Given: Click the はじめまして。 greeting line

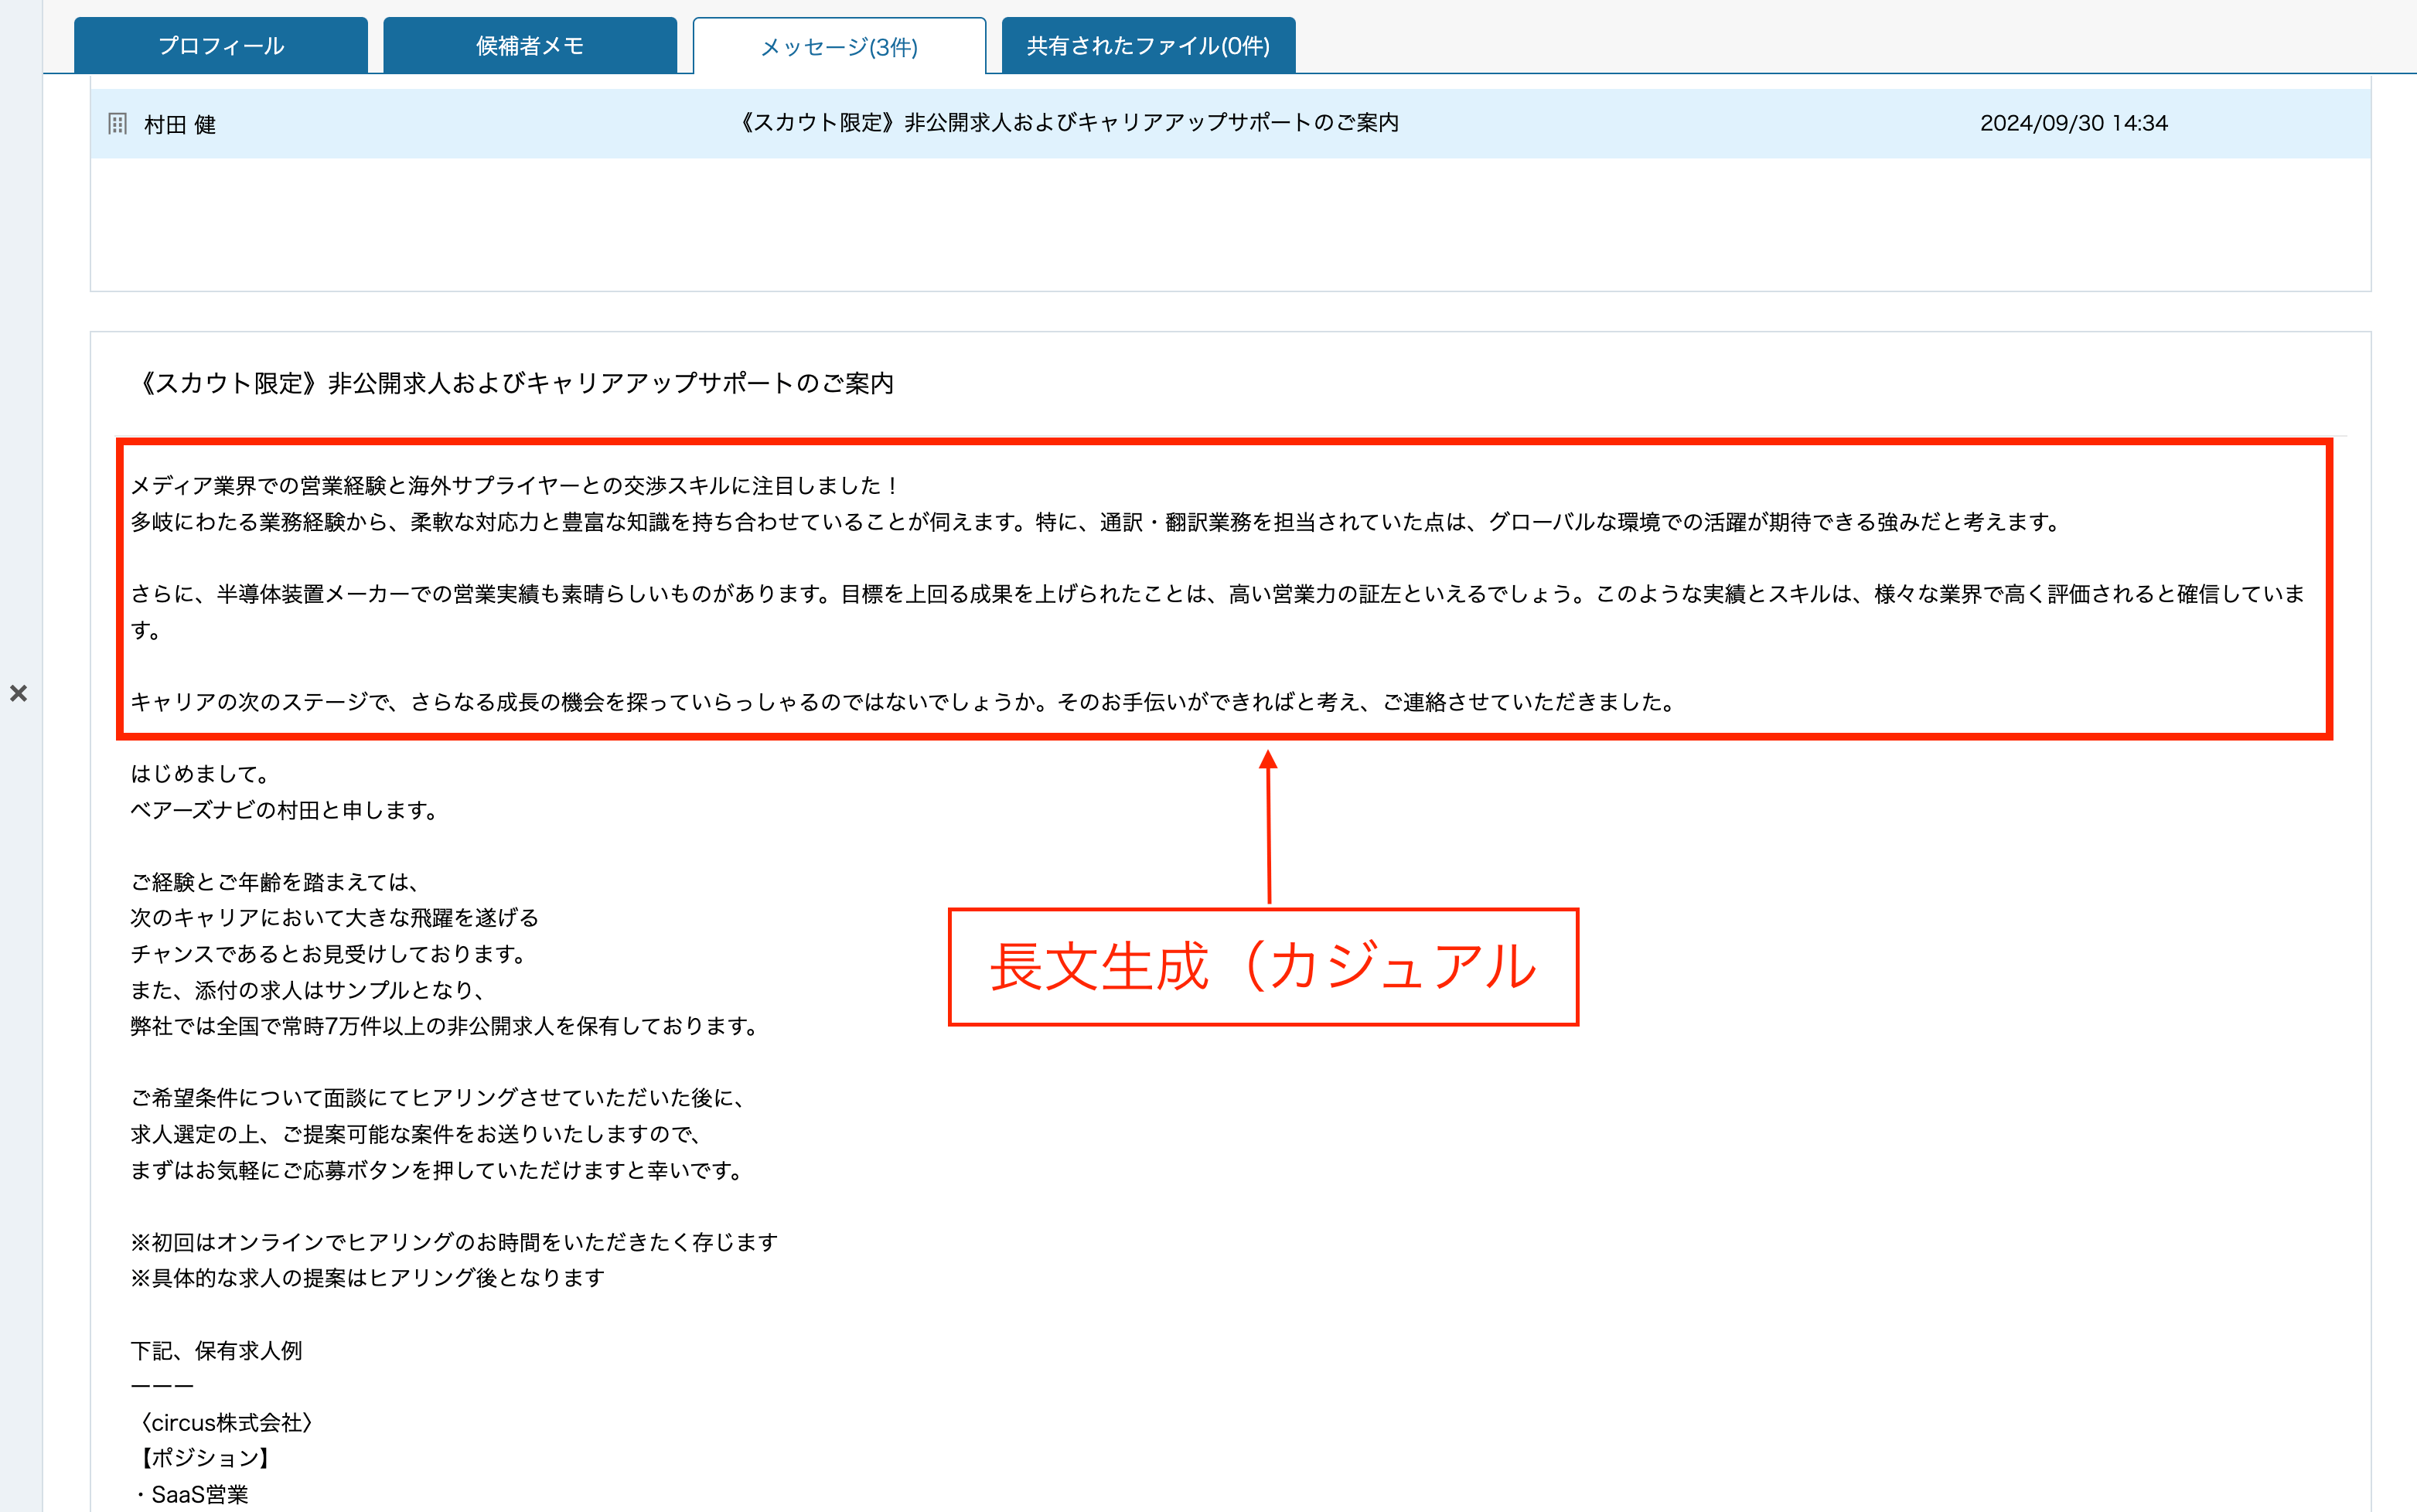Looking at the screenshot, I should (x=200, y=774).
